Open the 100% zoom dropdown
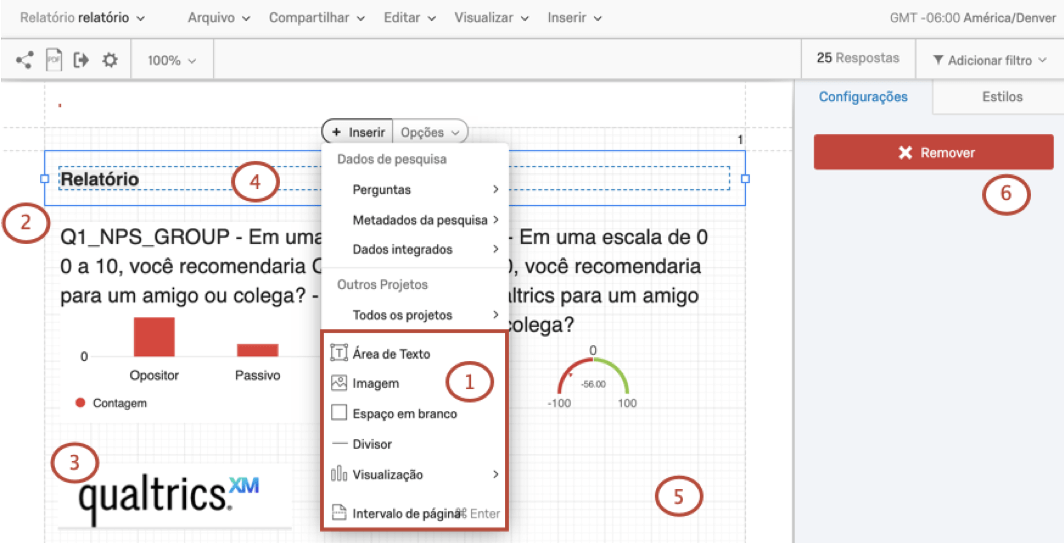Screen dimensions: 1064x543 coord(172,60)
